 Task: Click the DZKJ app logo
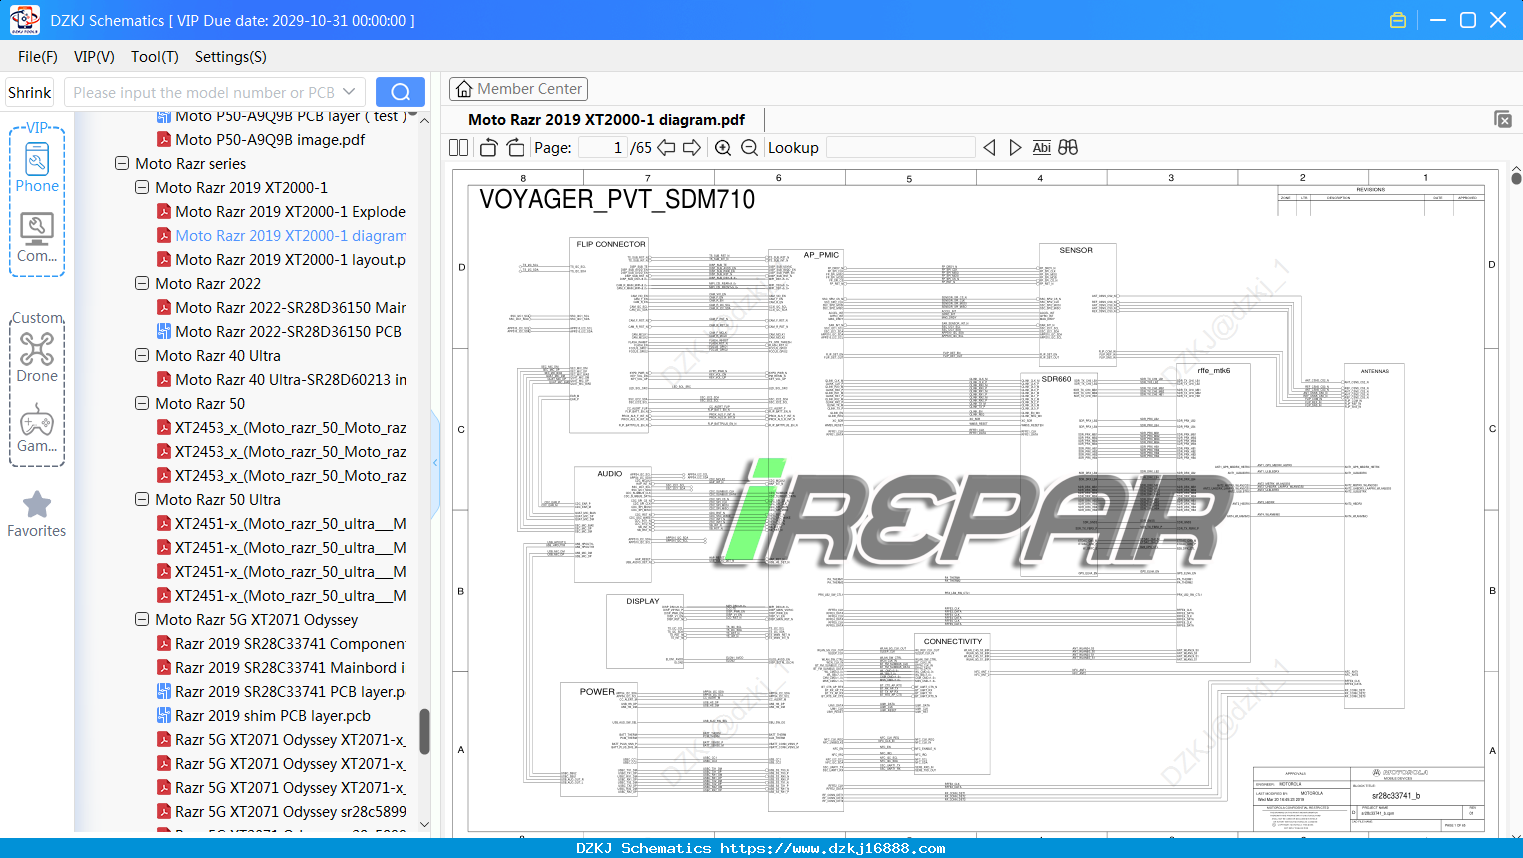click(x=24, y=20)
